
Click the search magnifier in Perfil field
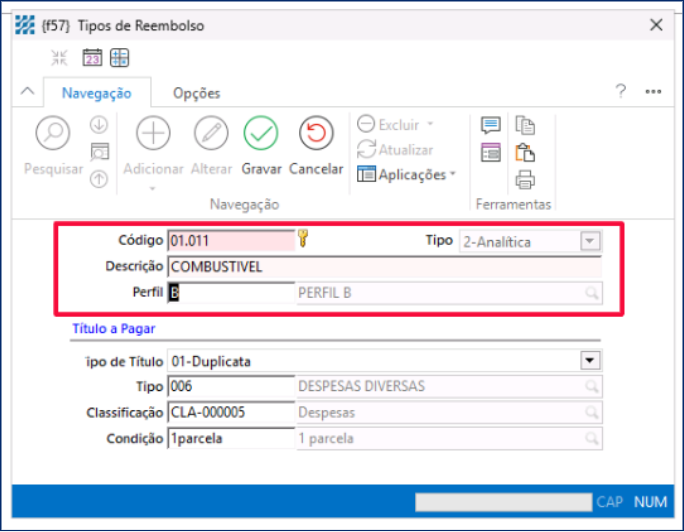591,293
